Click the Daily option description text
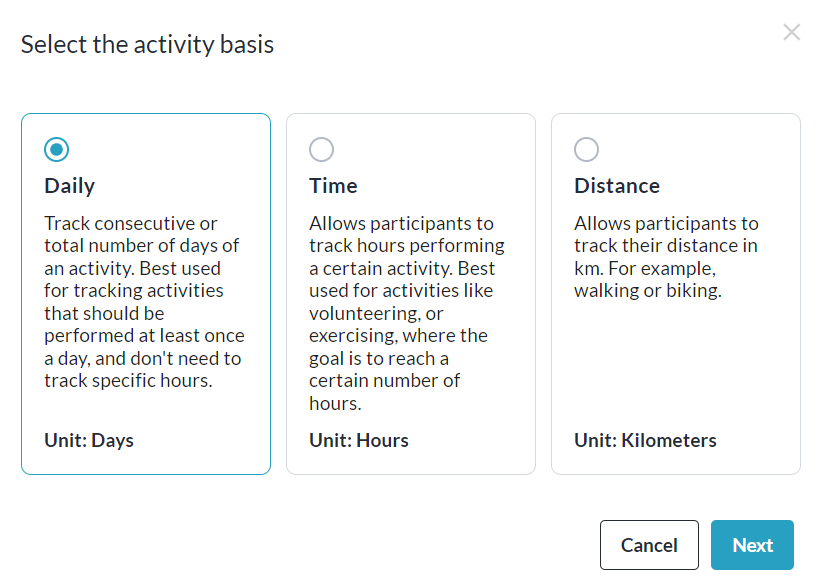823x585 pixels. point(145,302)
